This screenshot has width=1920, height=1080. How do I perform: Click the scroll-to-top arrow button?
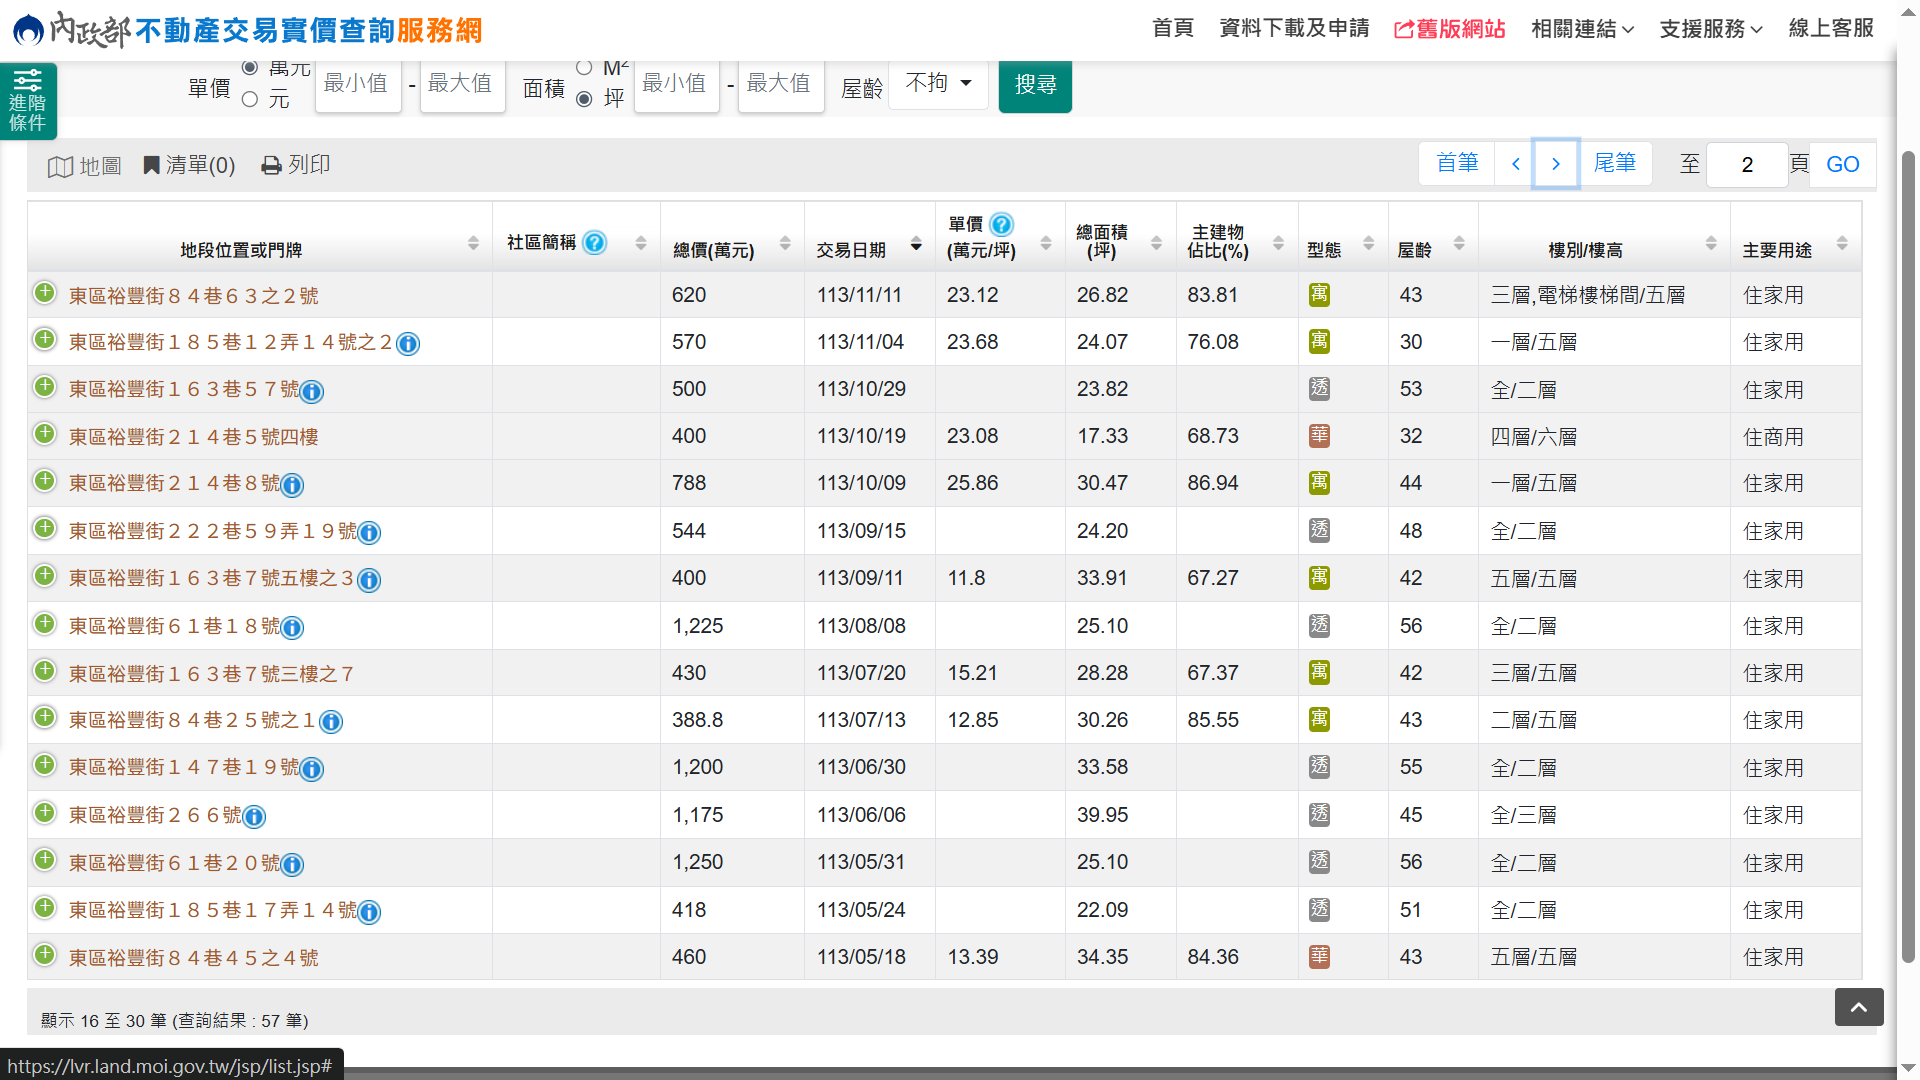coord(1859,1007)
